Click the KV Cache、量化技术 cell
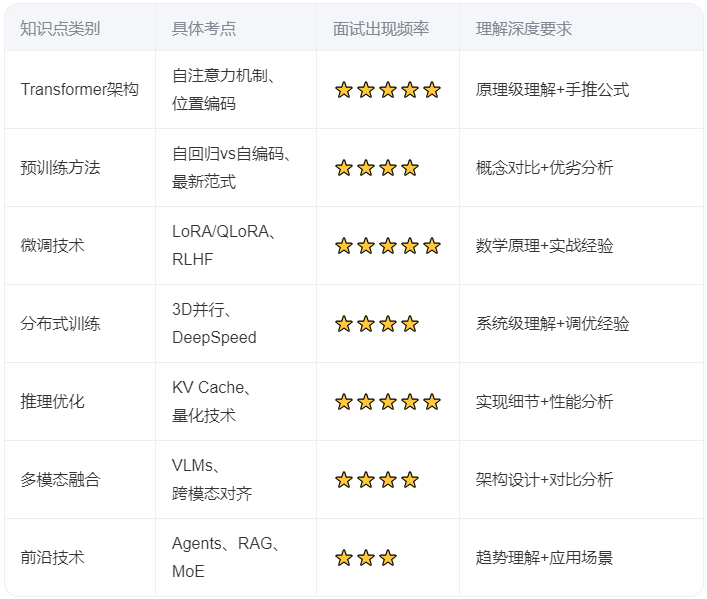This screenshot has width=707, height=599. coord(211,402)
